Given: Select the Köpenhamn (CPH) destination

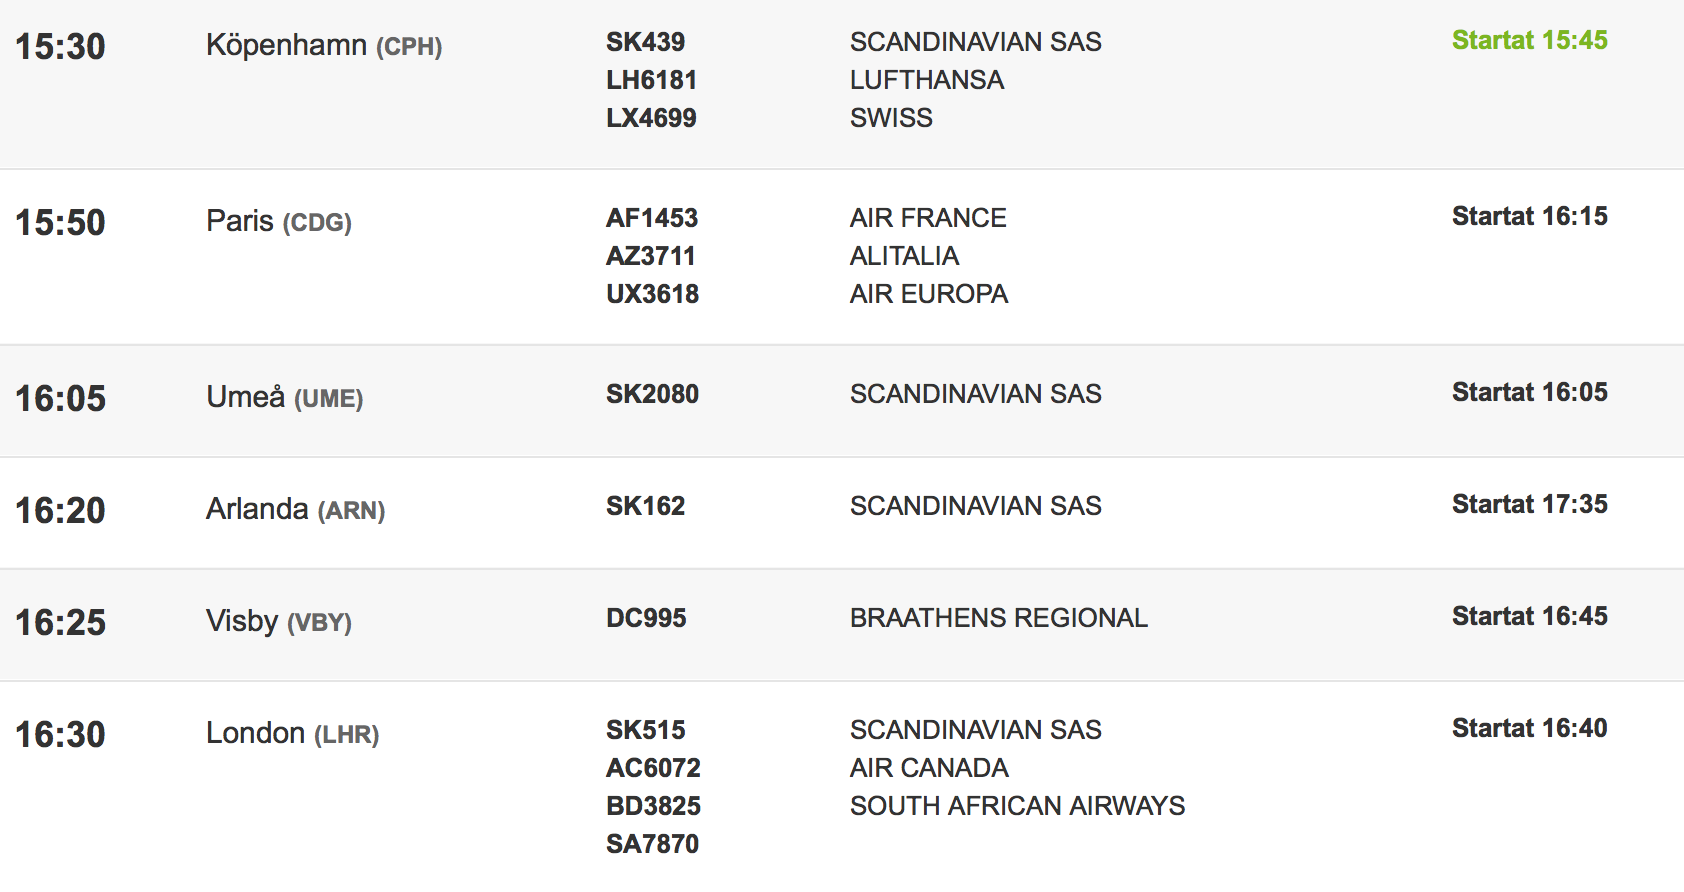Looking at the screenshot, I should 324,46.
